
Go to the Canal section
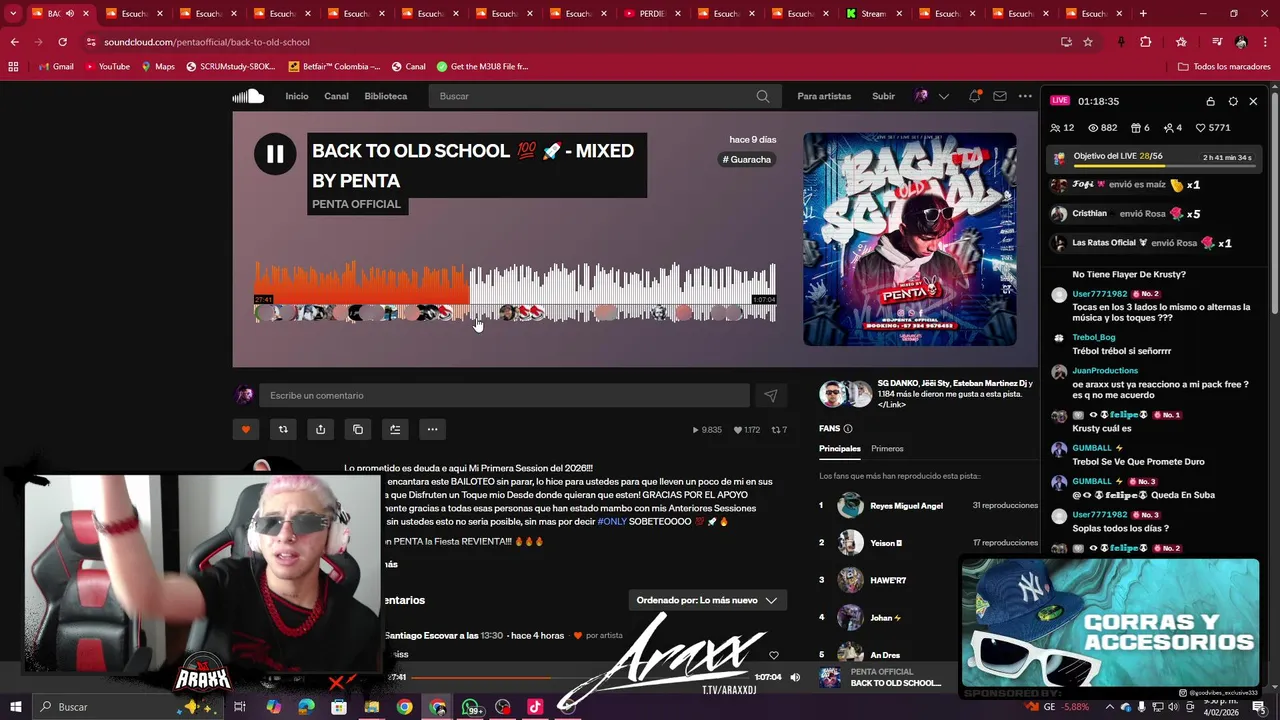tap(336, 96)
